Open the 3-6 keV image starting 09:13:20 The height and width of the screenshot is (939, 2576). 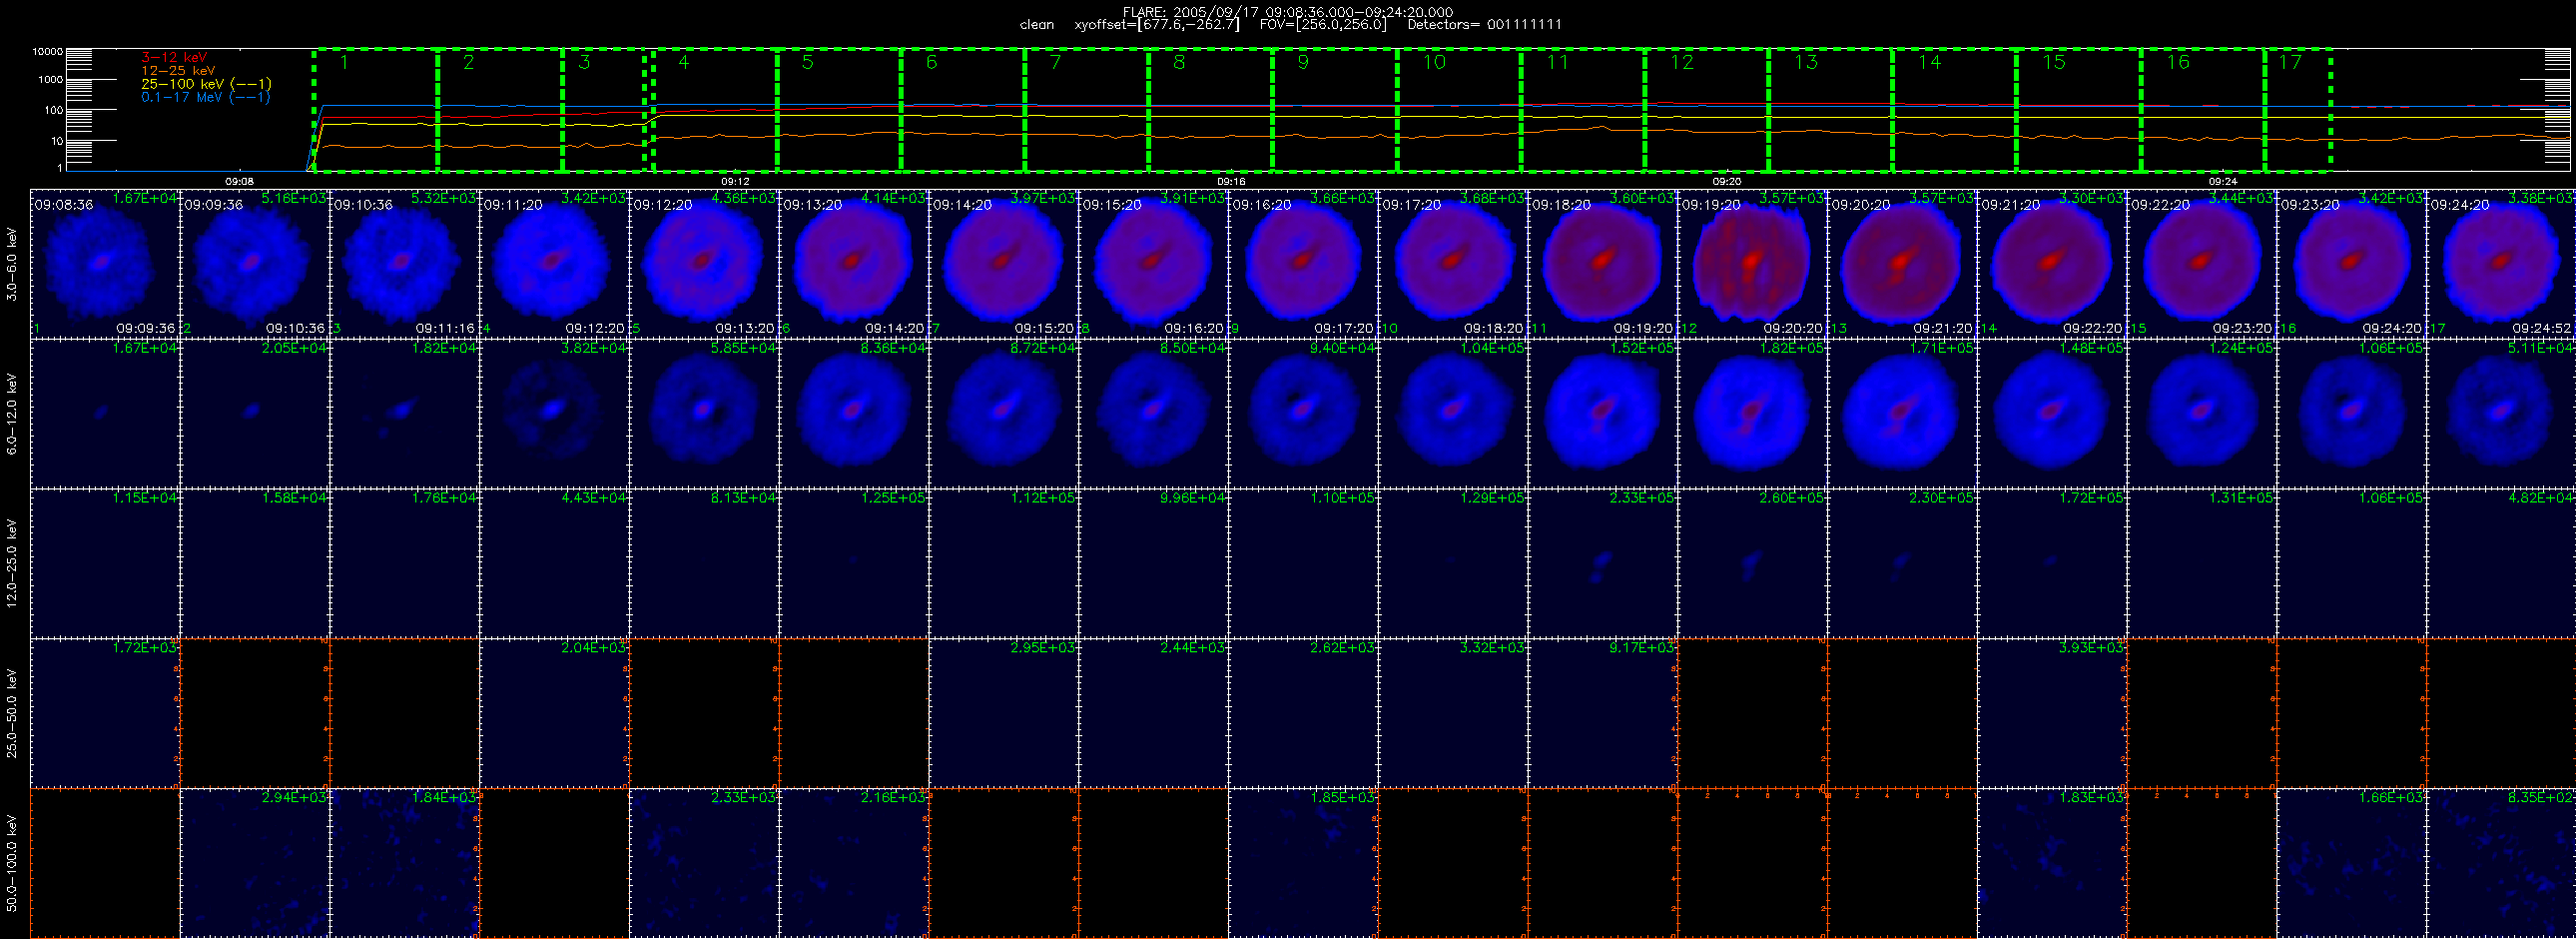(x=854, y=263)
